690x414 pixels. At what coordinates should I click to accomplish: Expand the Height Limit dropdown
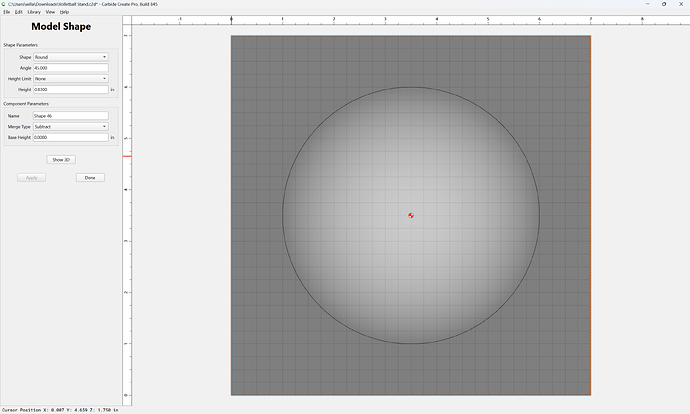click(x=71, y=79)
